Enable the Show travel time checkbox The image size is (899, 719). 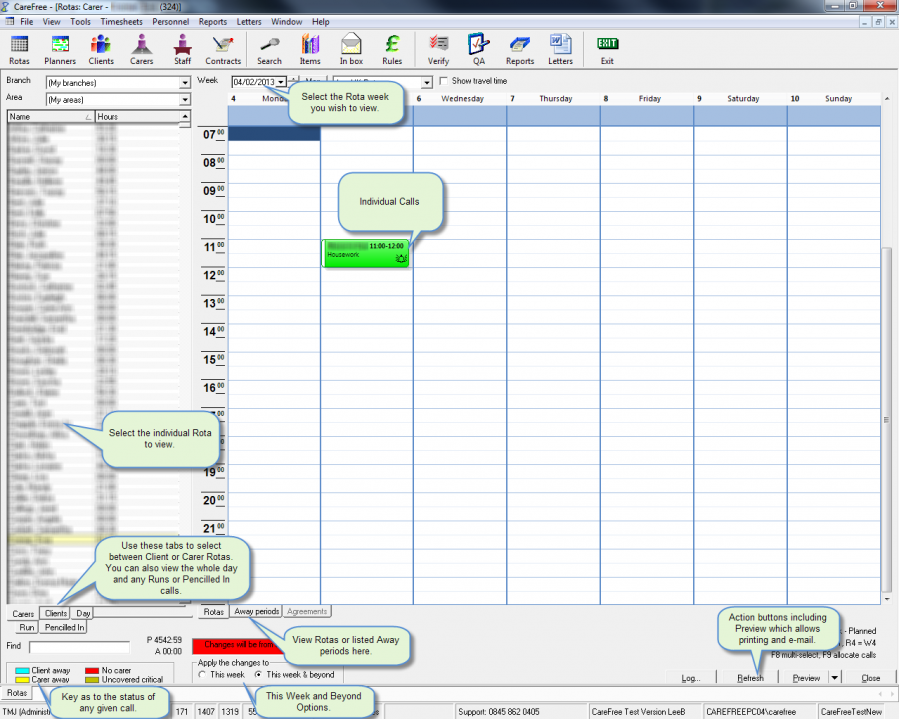click(444, 82)
